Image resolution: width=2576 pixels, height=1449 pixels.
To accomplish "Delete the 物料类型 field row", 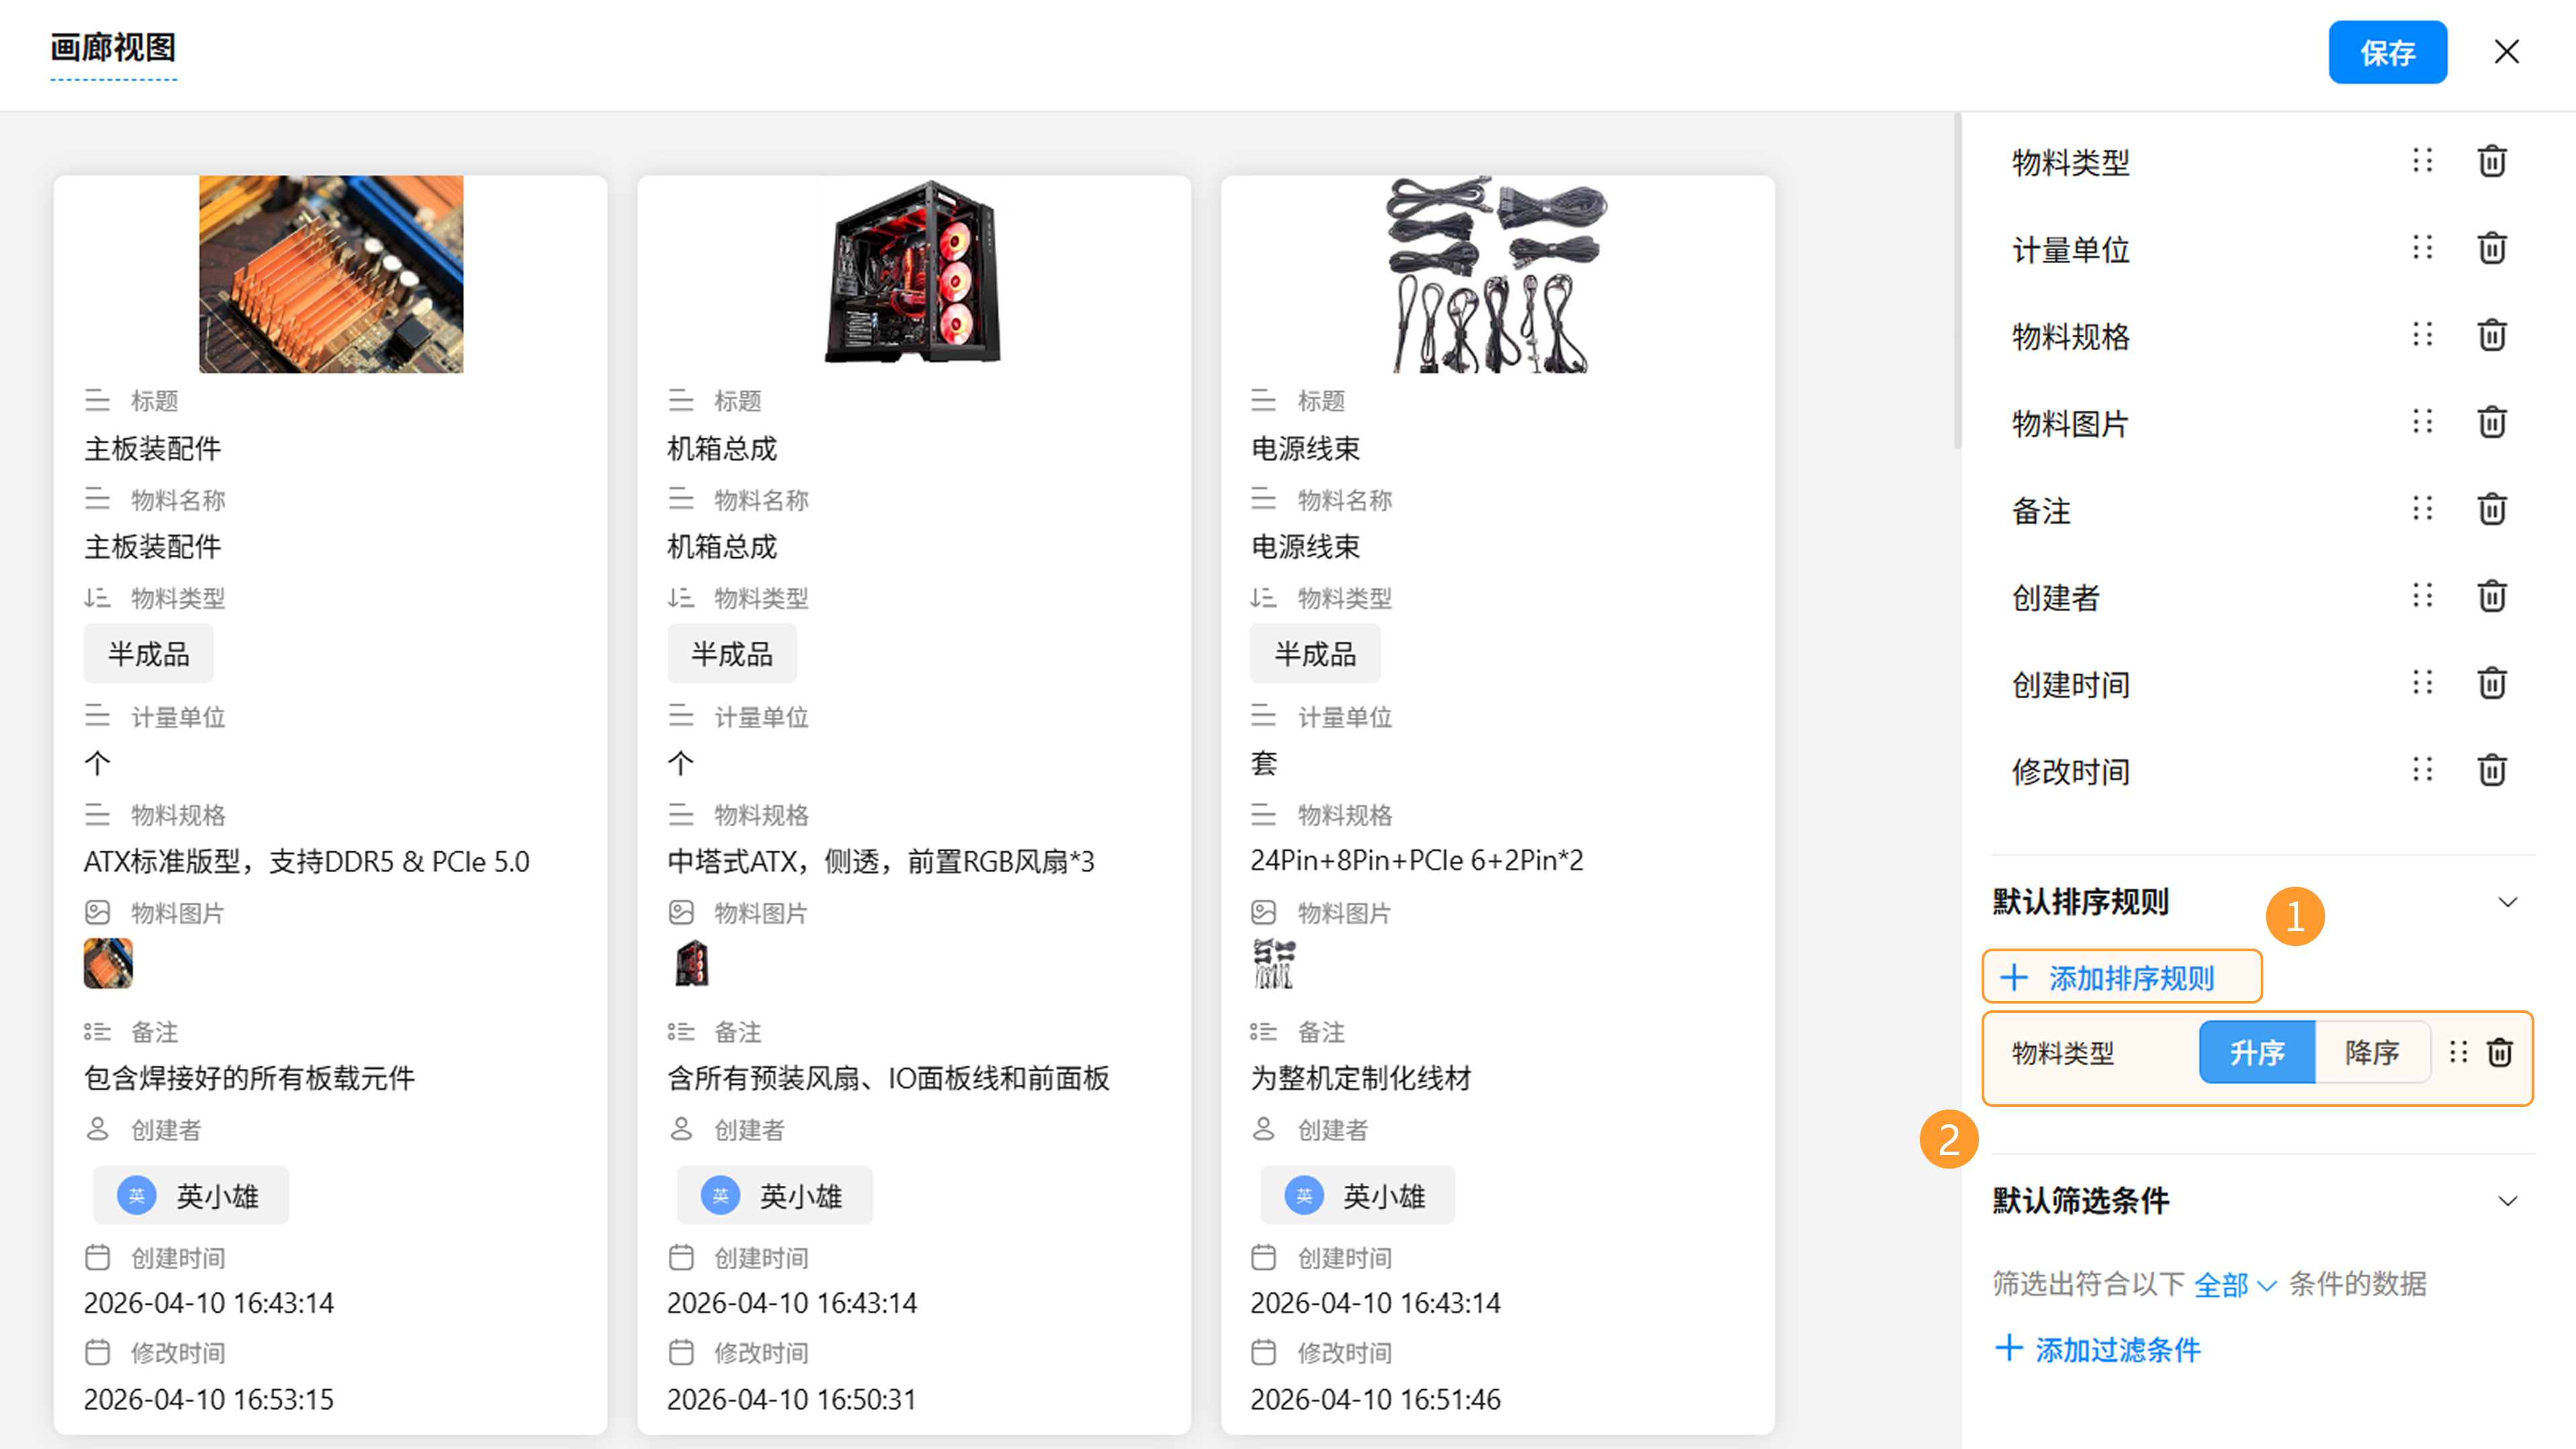I will pos(2491,161).
